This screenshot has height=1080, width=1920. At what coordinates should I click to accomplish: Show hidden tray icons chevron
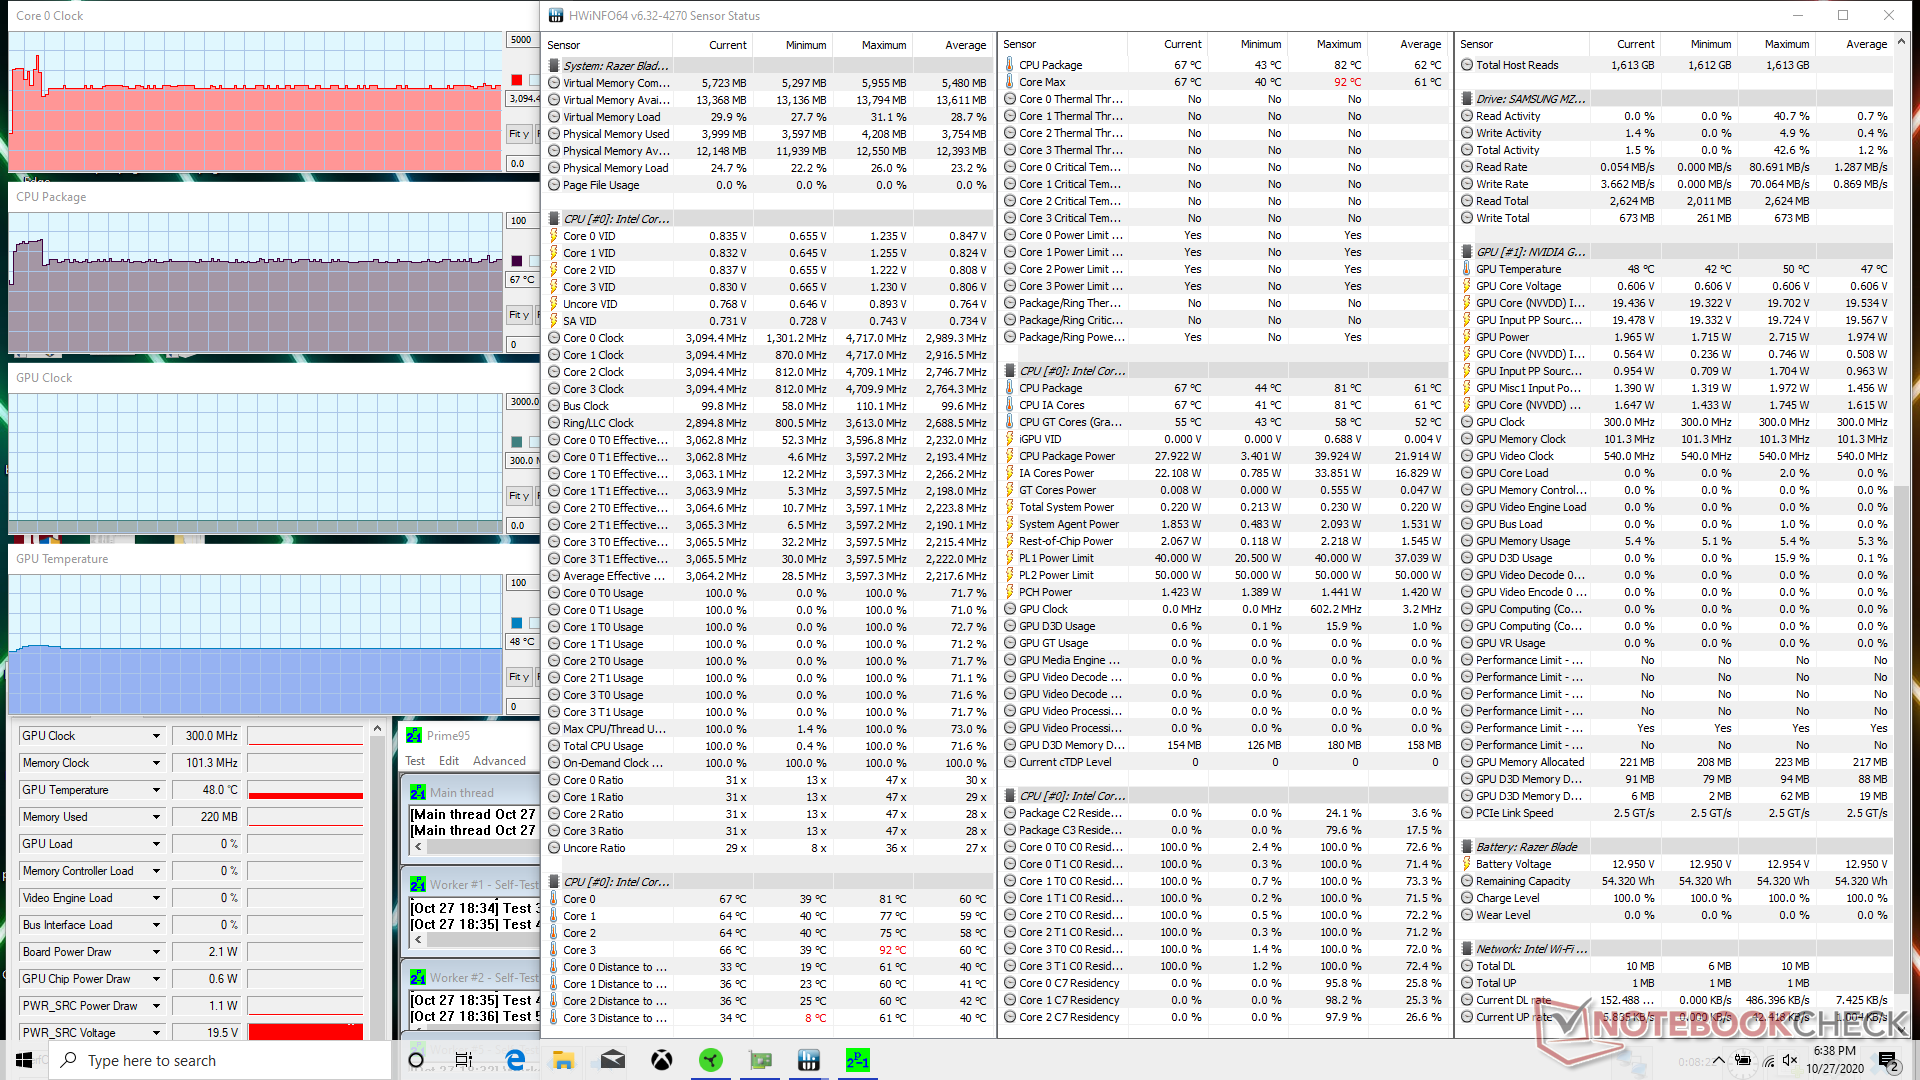point(1718,1060)
